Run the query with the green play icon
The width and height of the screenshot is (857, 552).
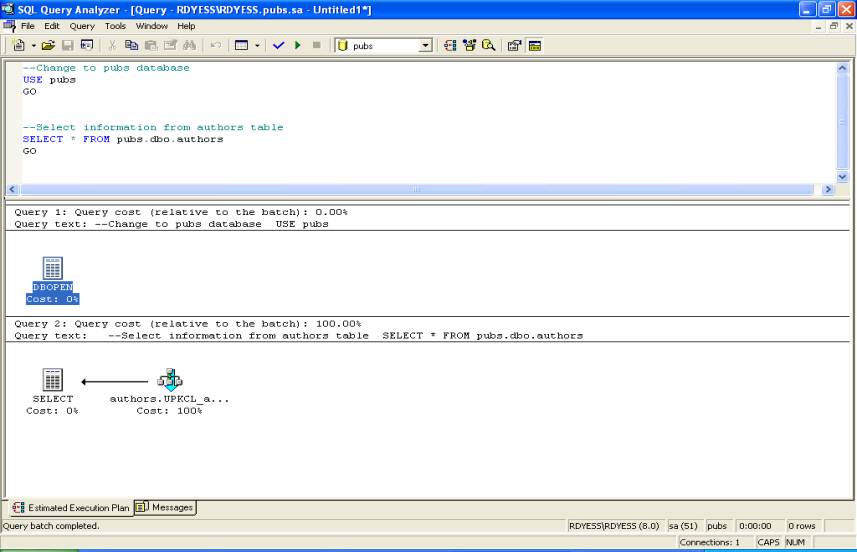pos(298,45)
